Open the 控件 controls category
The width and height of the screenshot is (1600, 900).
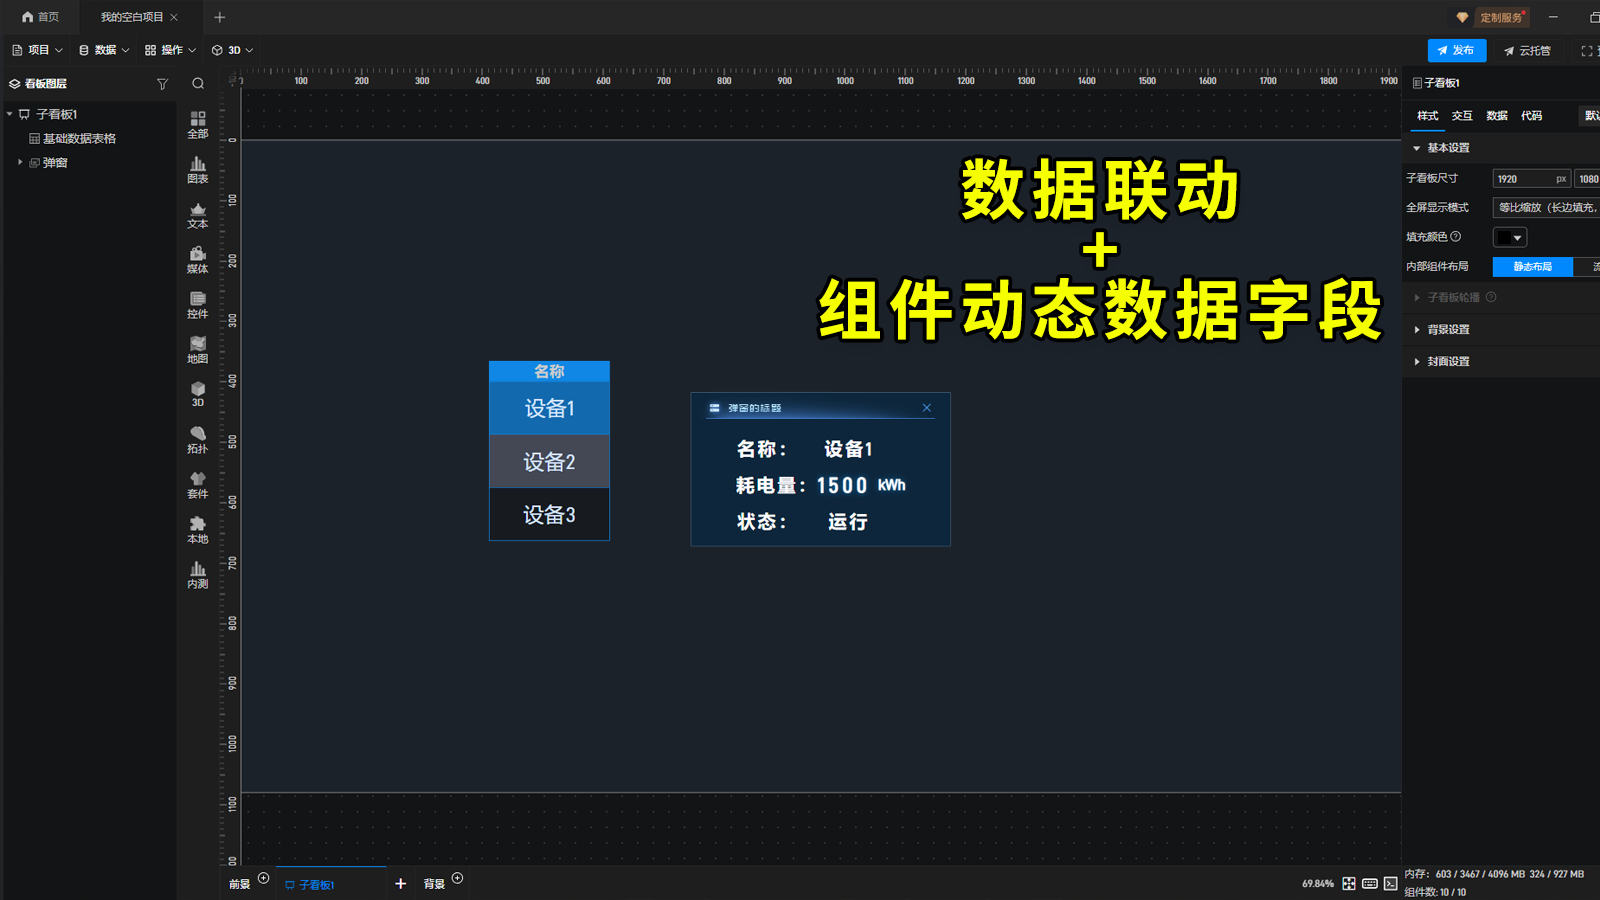198,304
